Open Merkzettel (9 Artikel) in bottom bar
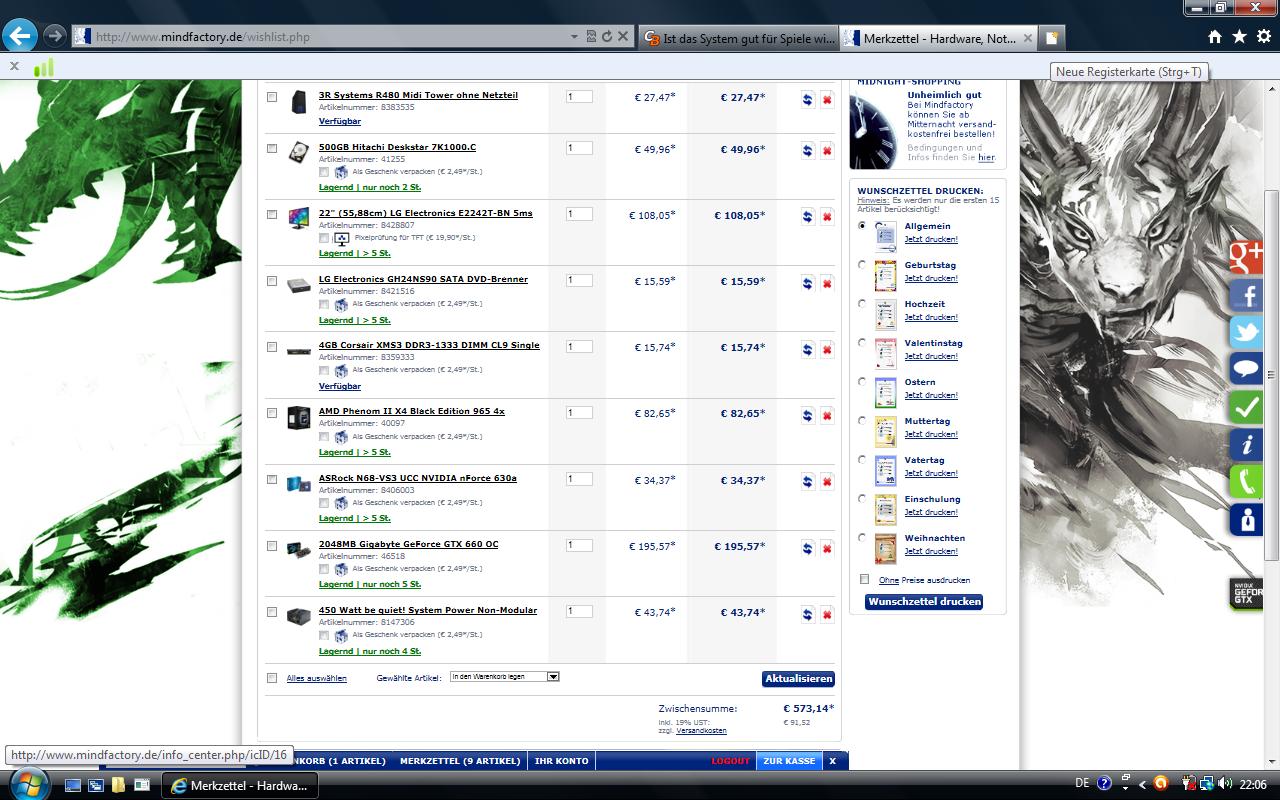This screenshot has height=800, width=1280. pos(460,761)
